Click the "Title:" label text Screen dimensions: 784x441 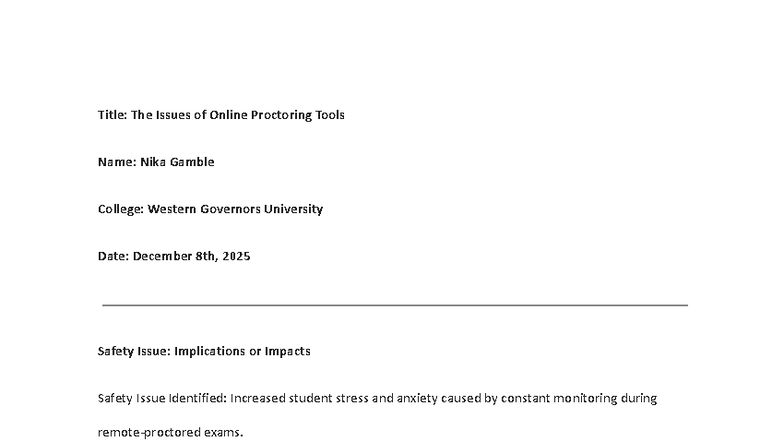click(112, 115)
